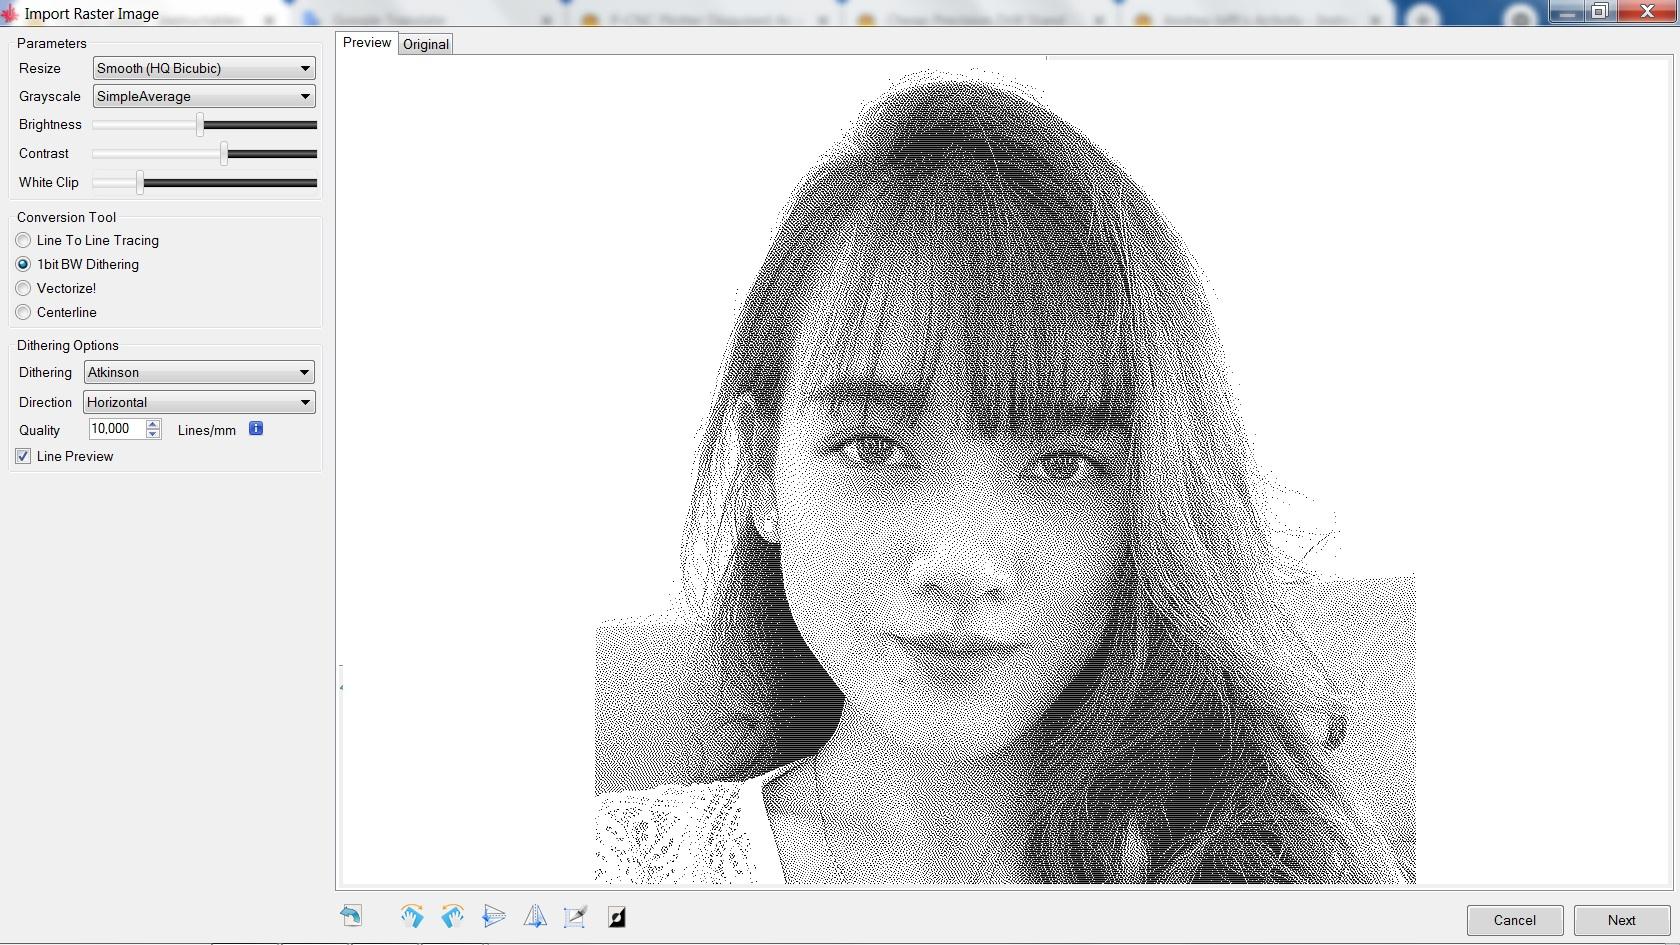This screenshot has width=1680, height=945.
Task: Choose the Vectorize! conversion tool
Action: coord(57,288)
